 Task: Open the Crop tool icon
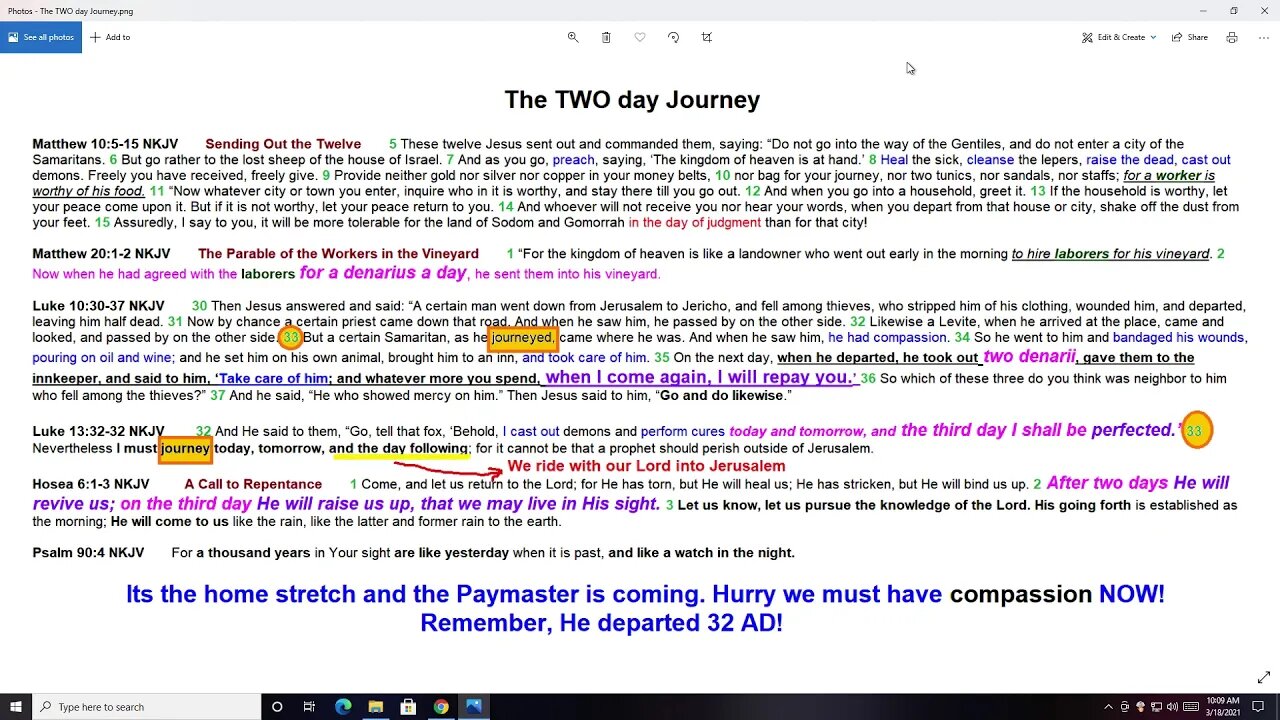(x=707, y=37)
